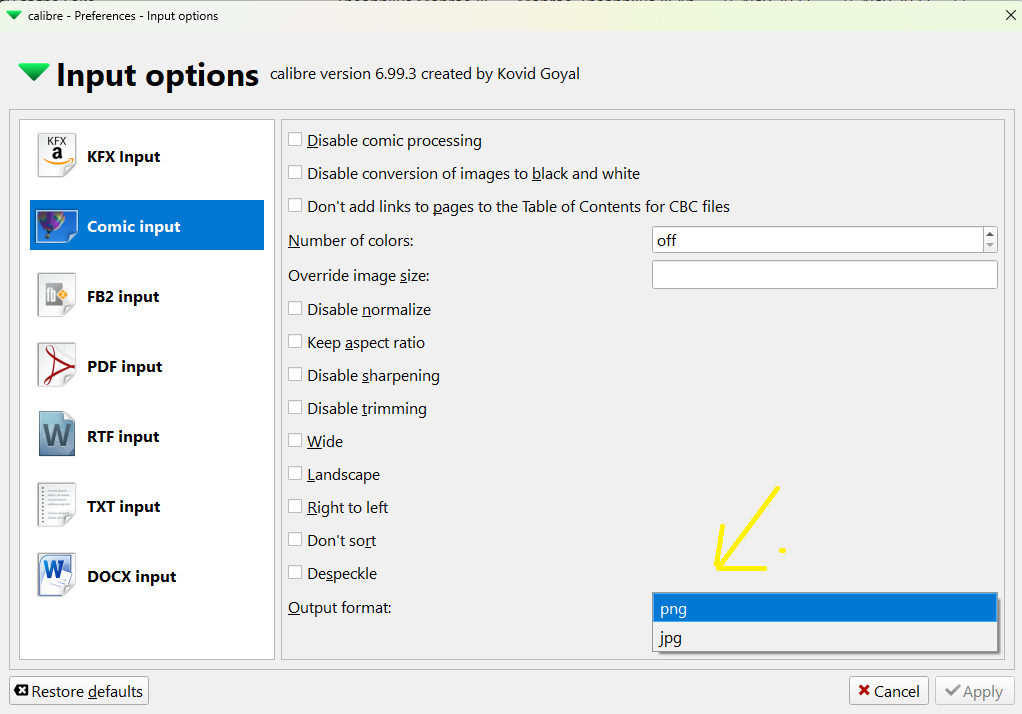Click the Apply button
This screenshot has height=714, width=1022.
coord(974,691)
